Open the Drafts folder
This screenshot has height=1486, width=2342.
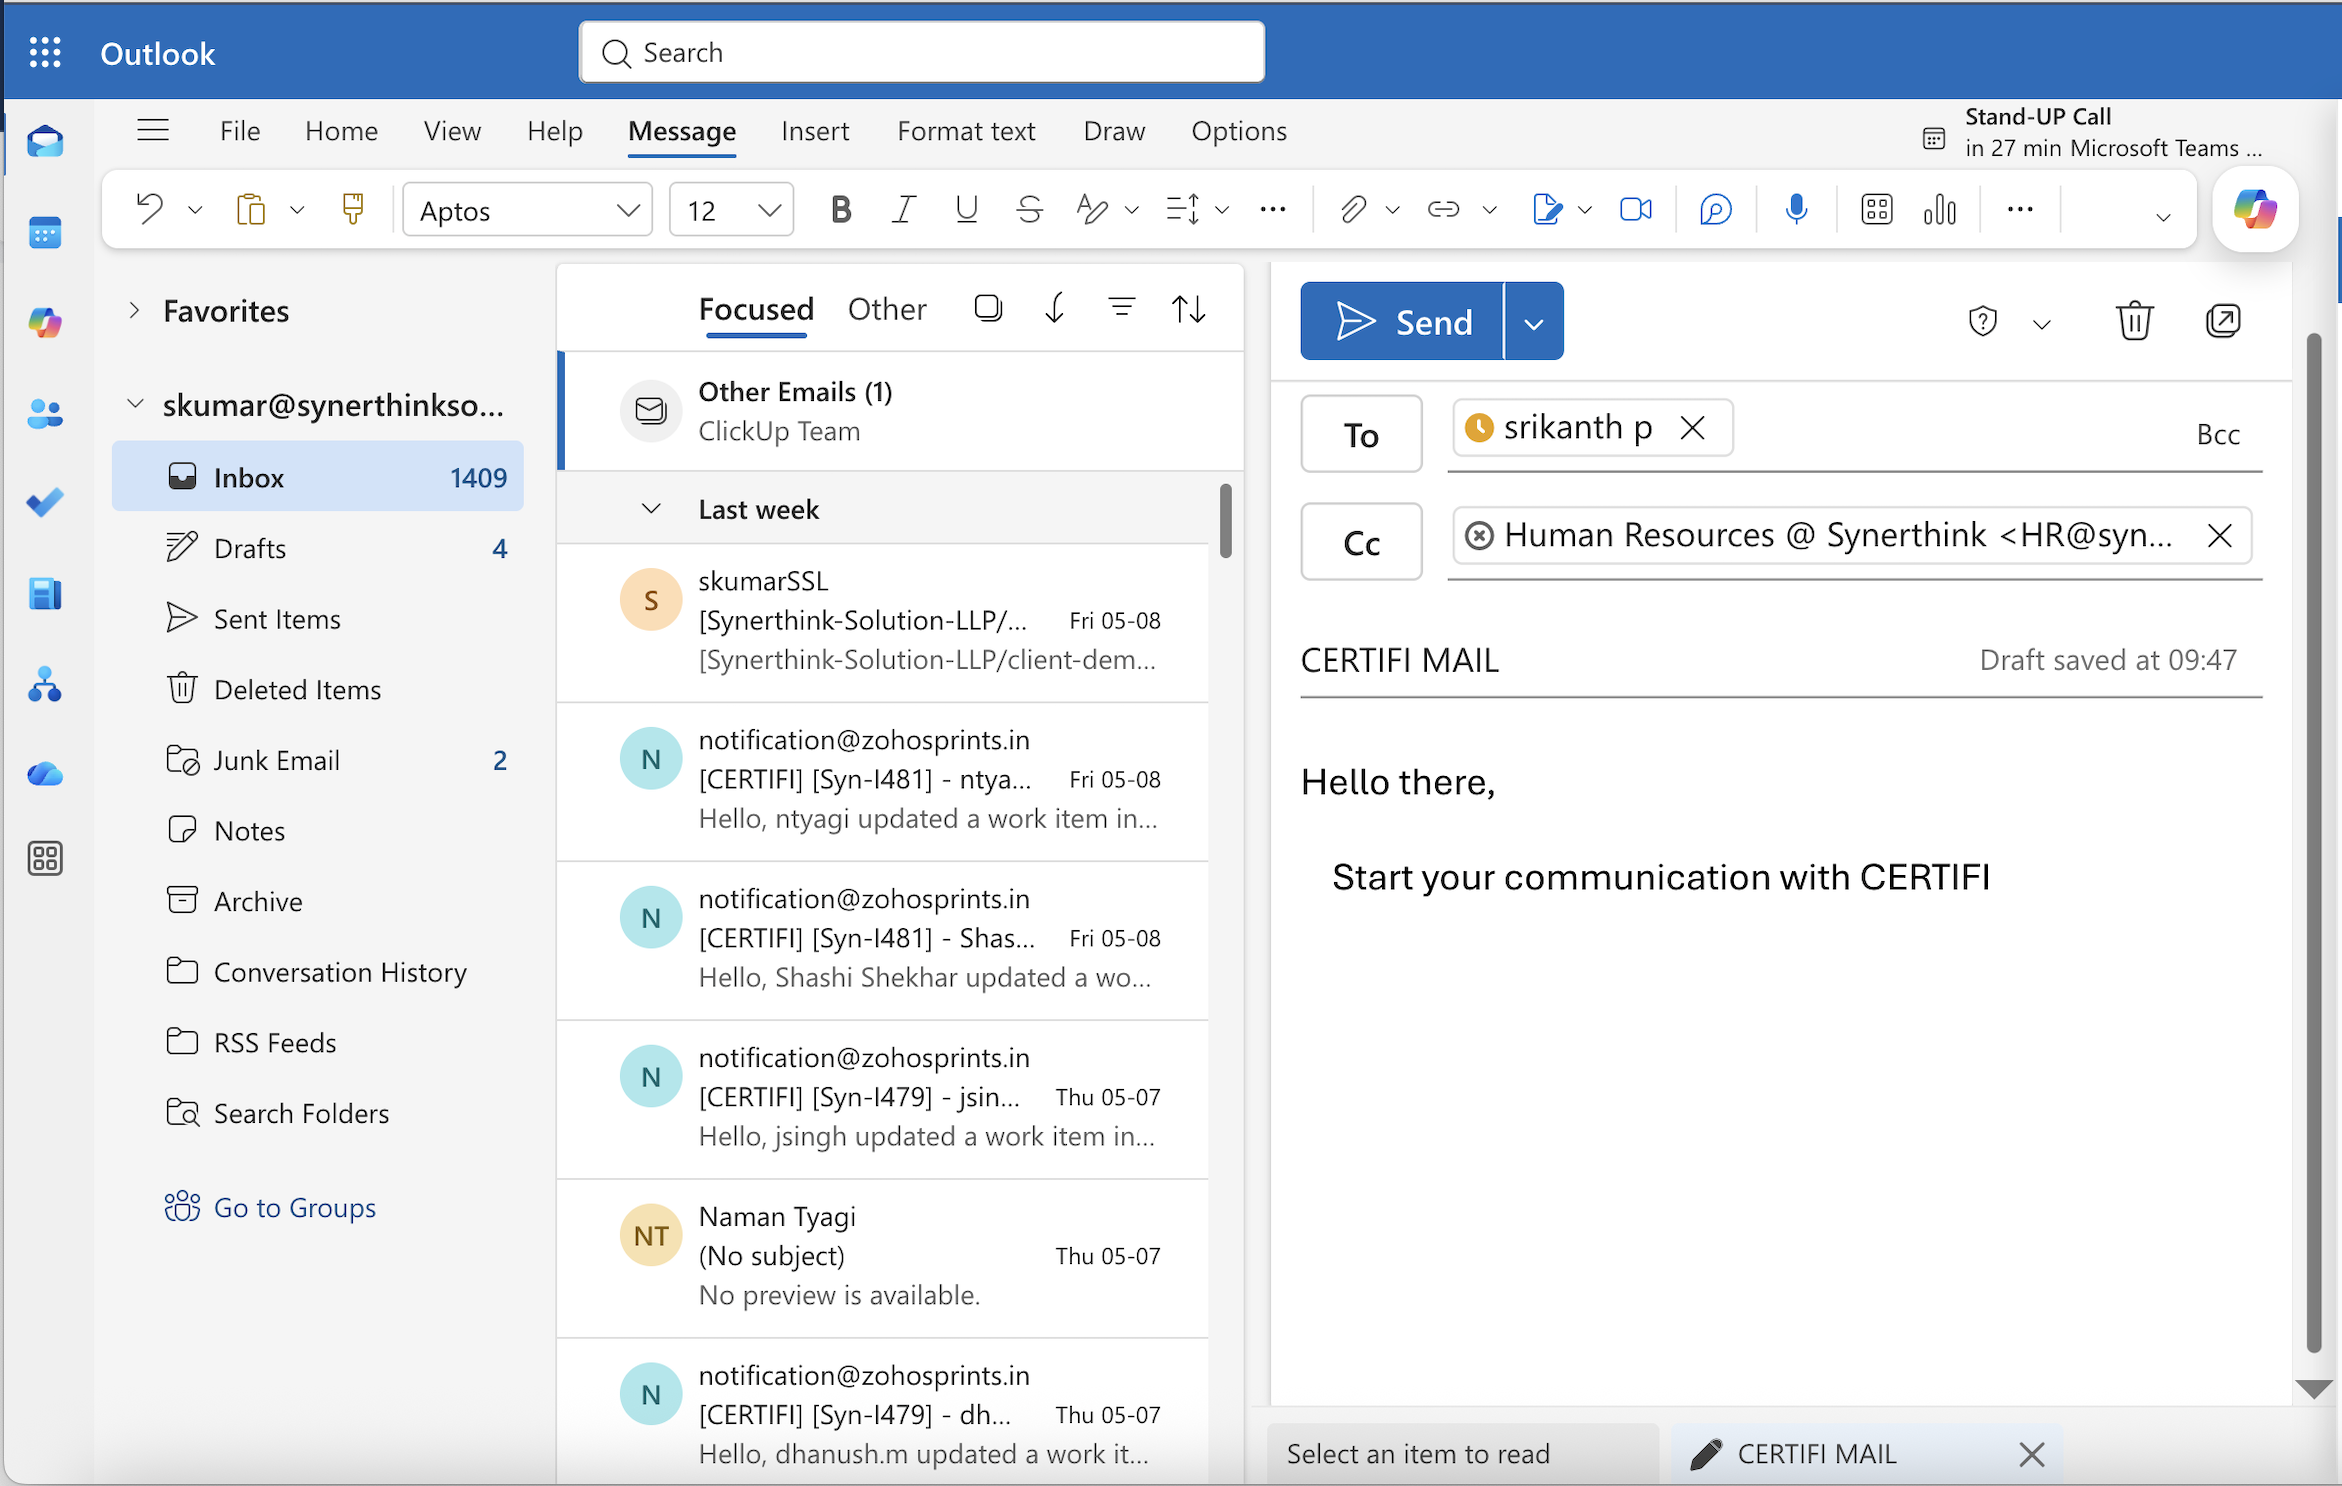tap(318, 548)
